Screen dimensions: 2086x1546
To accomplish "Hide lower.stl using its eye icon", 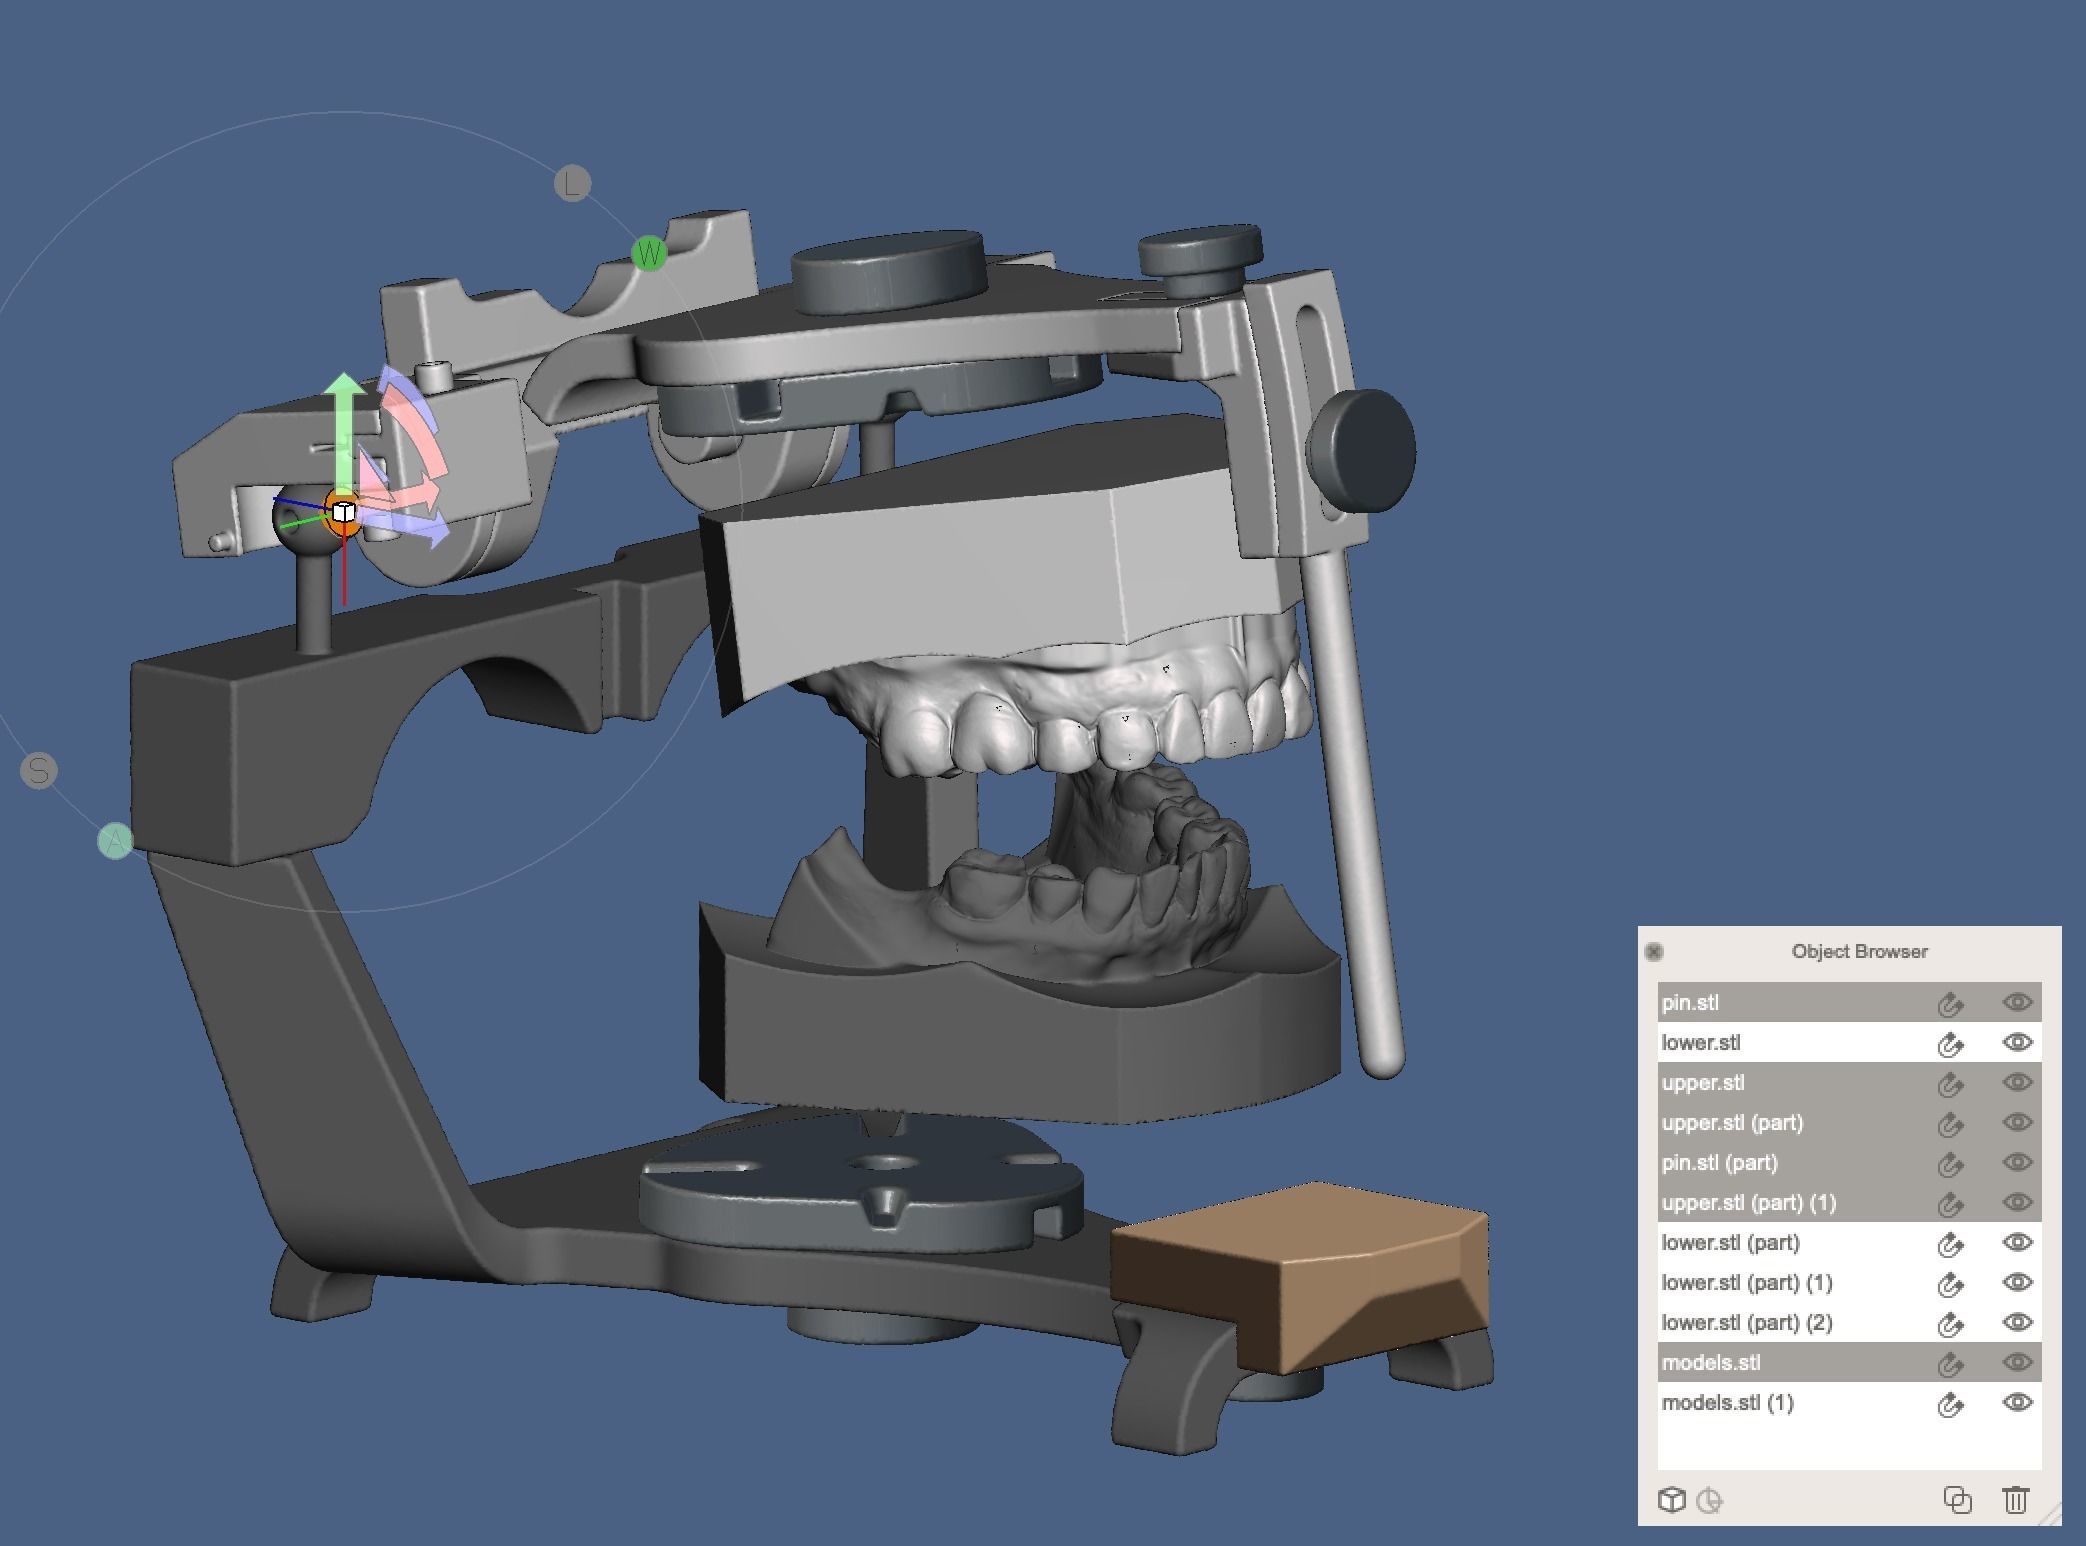I will 2017,1042.
